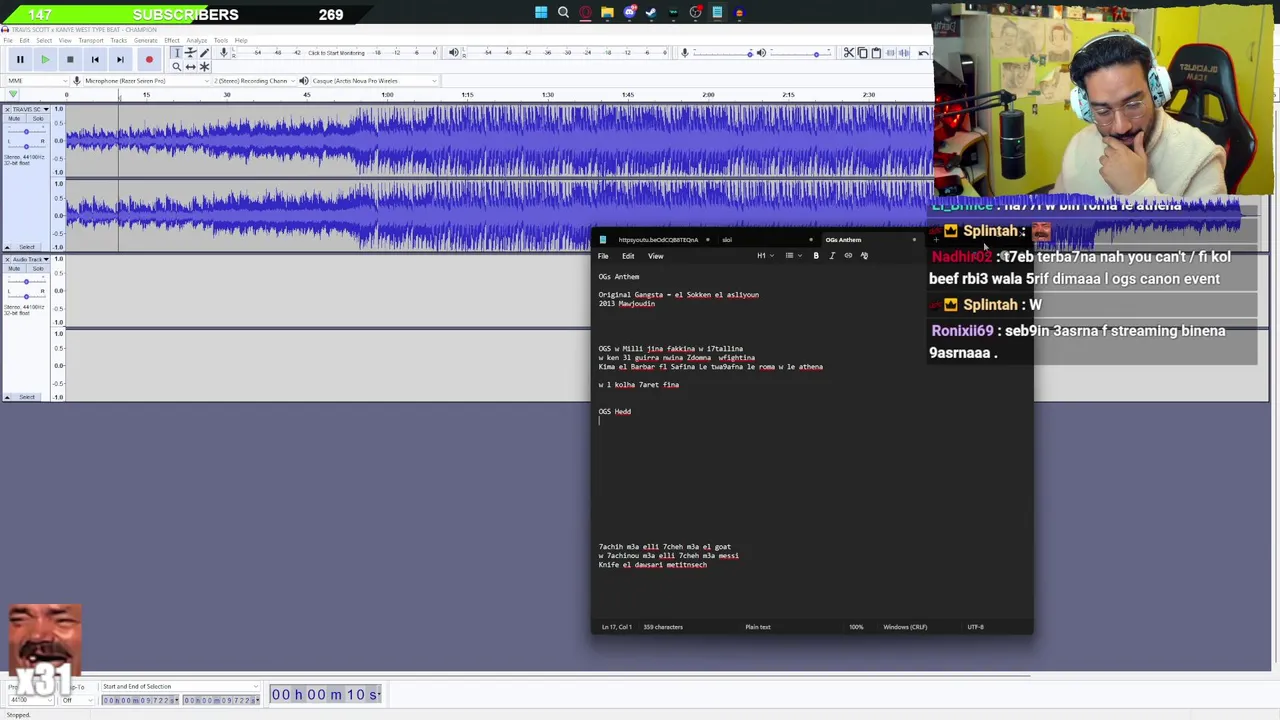Click the playback meter speaker icon

pos(453,53)
